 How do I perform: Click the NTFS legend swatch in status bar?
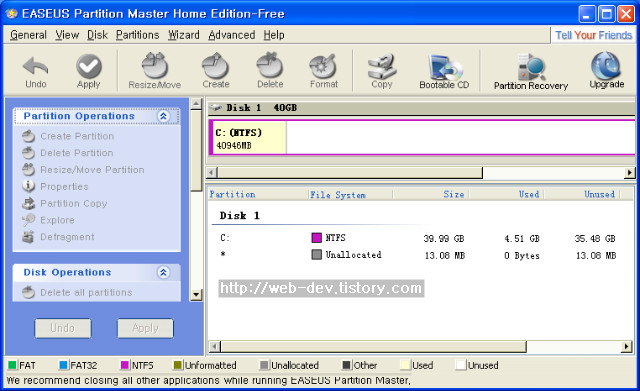pyautogui.click(x=124, y=365)
